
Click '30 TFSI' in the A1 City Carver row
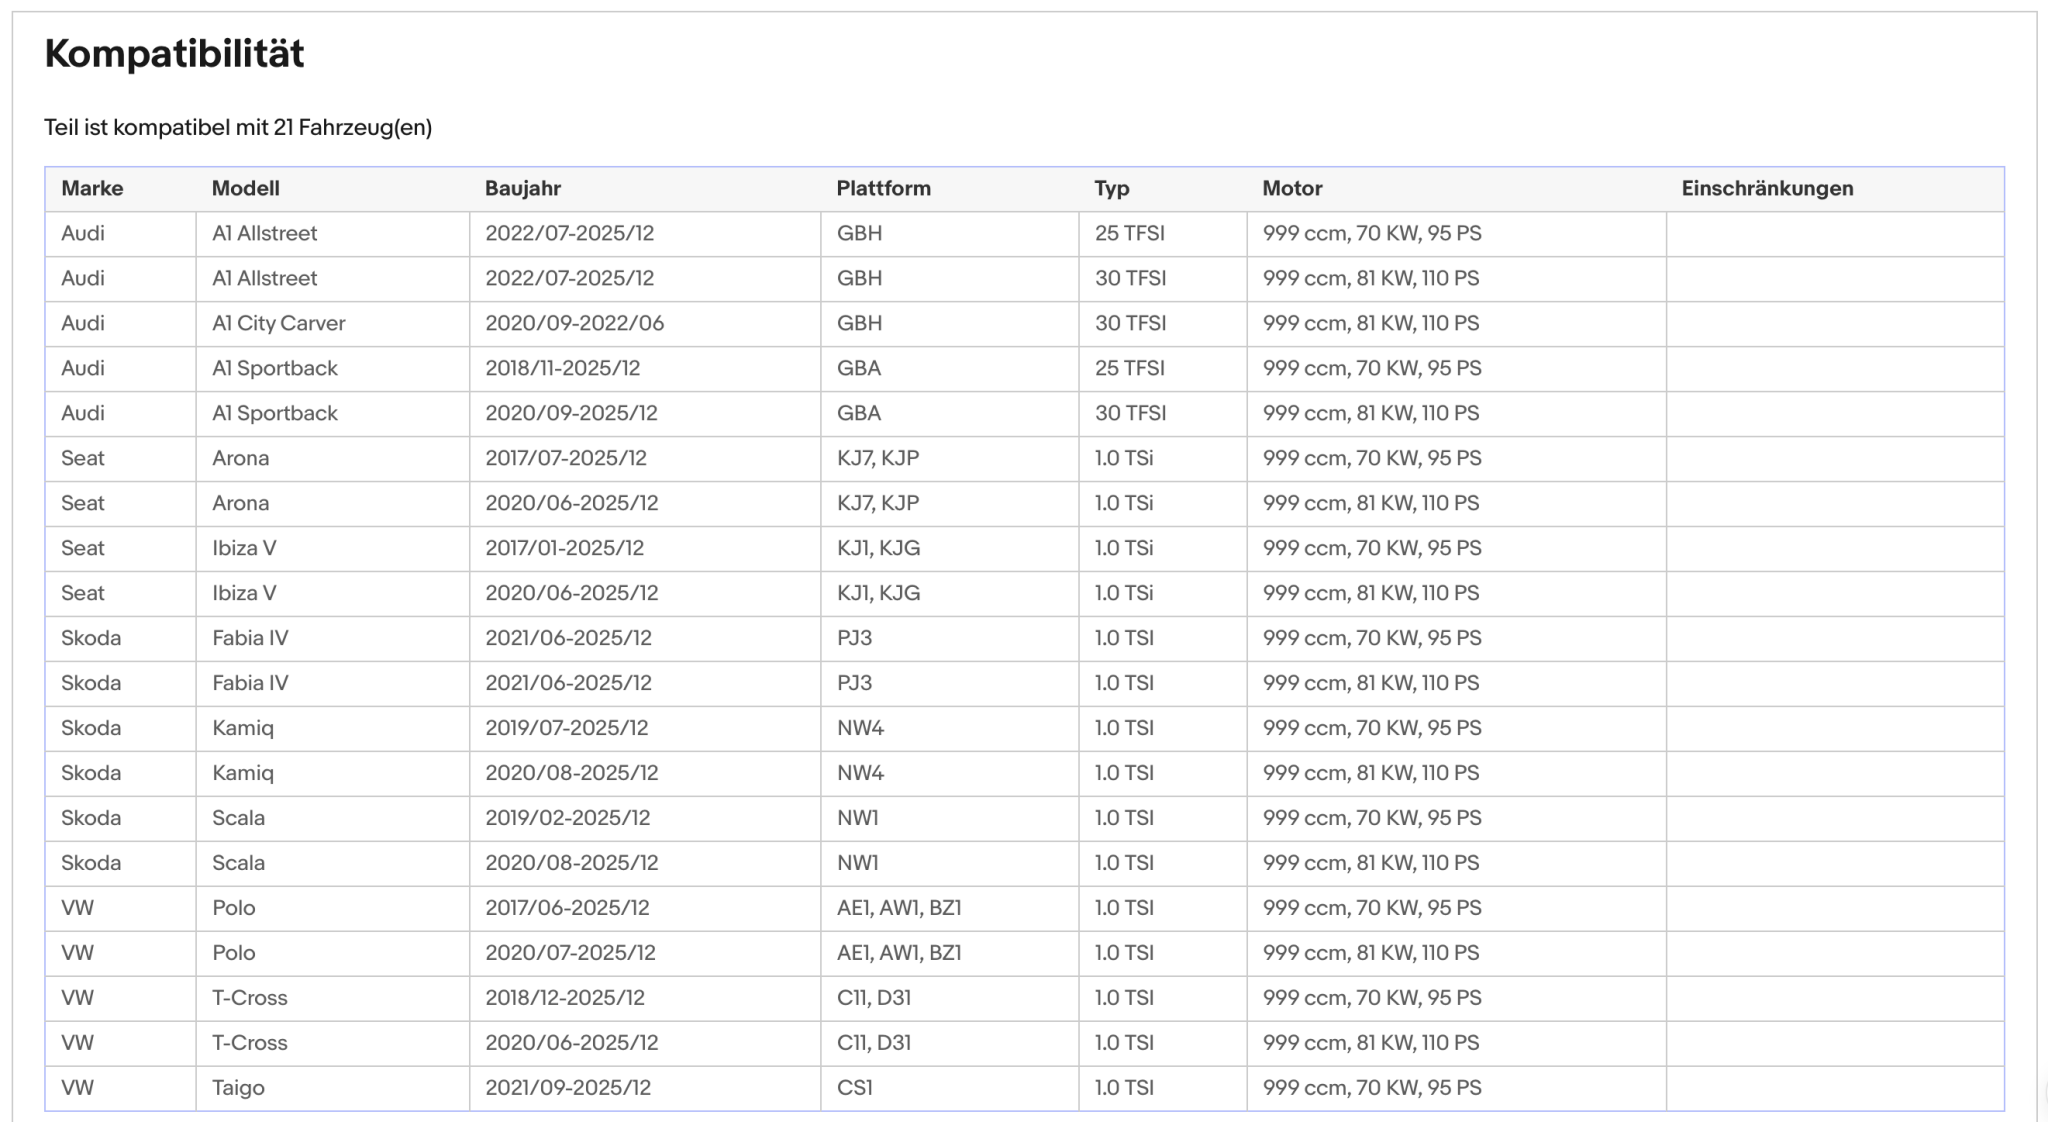click(1130, 323)
